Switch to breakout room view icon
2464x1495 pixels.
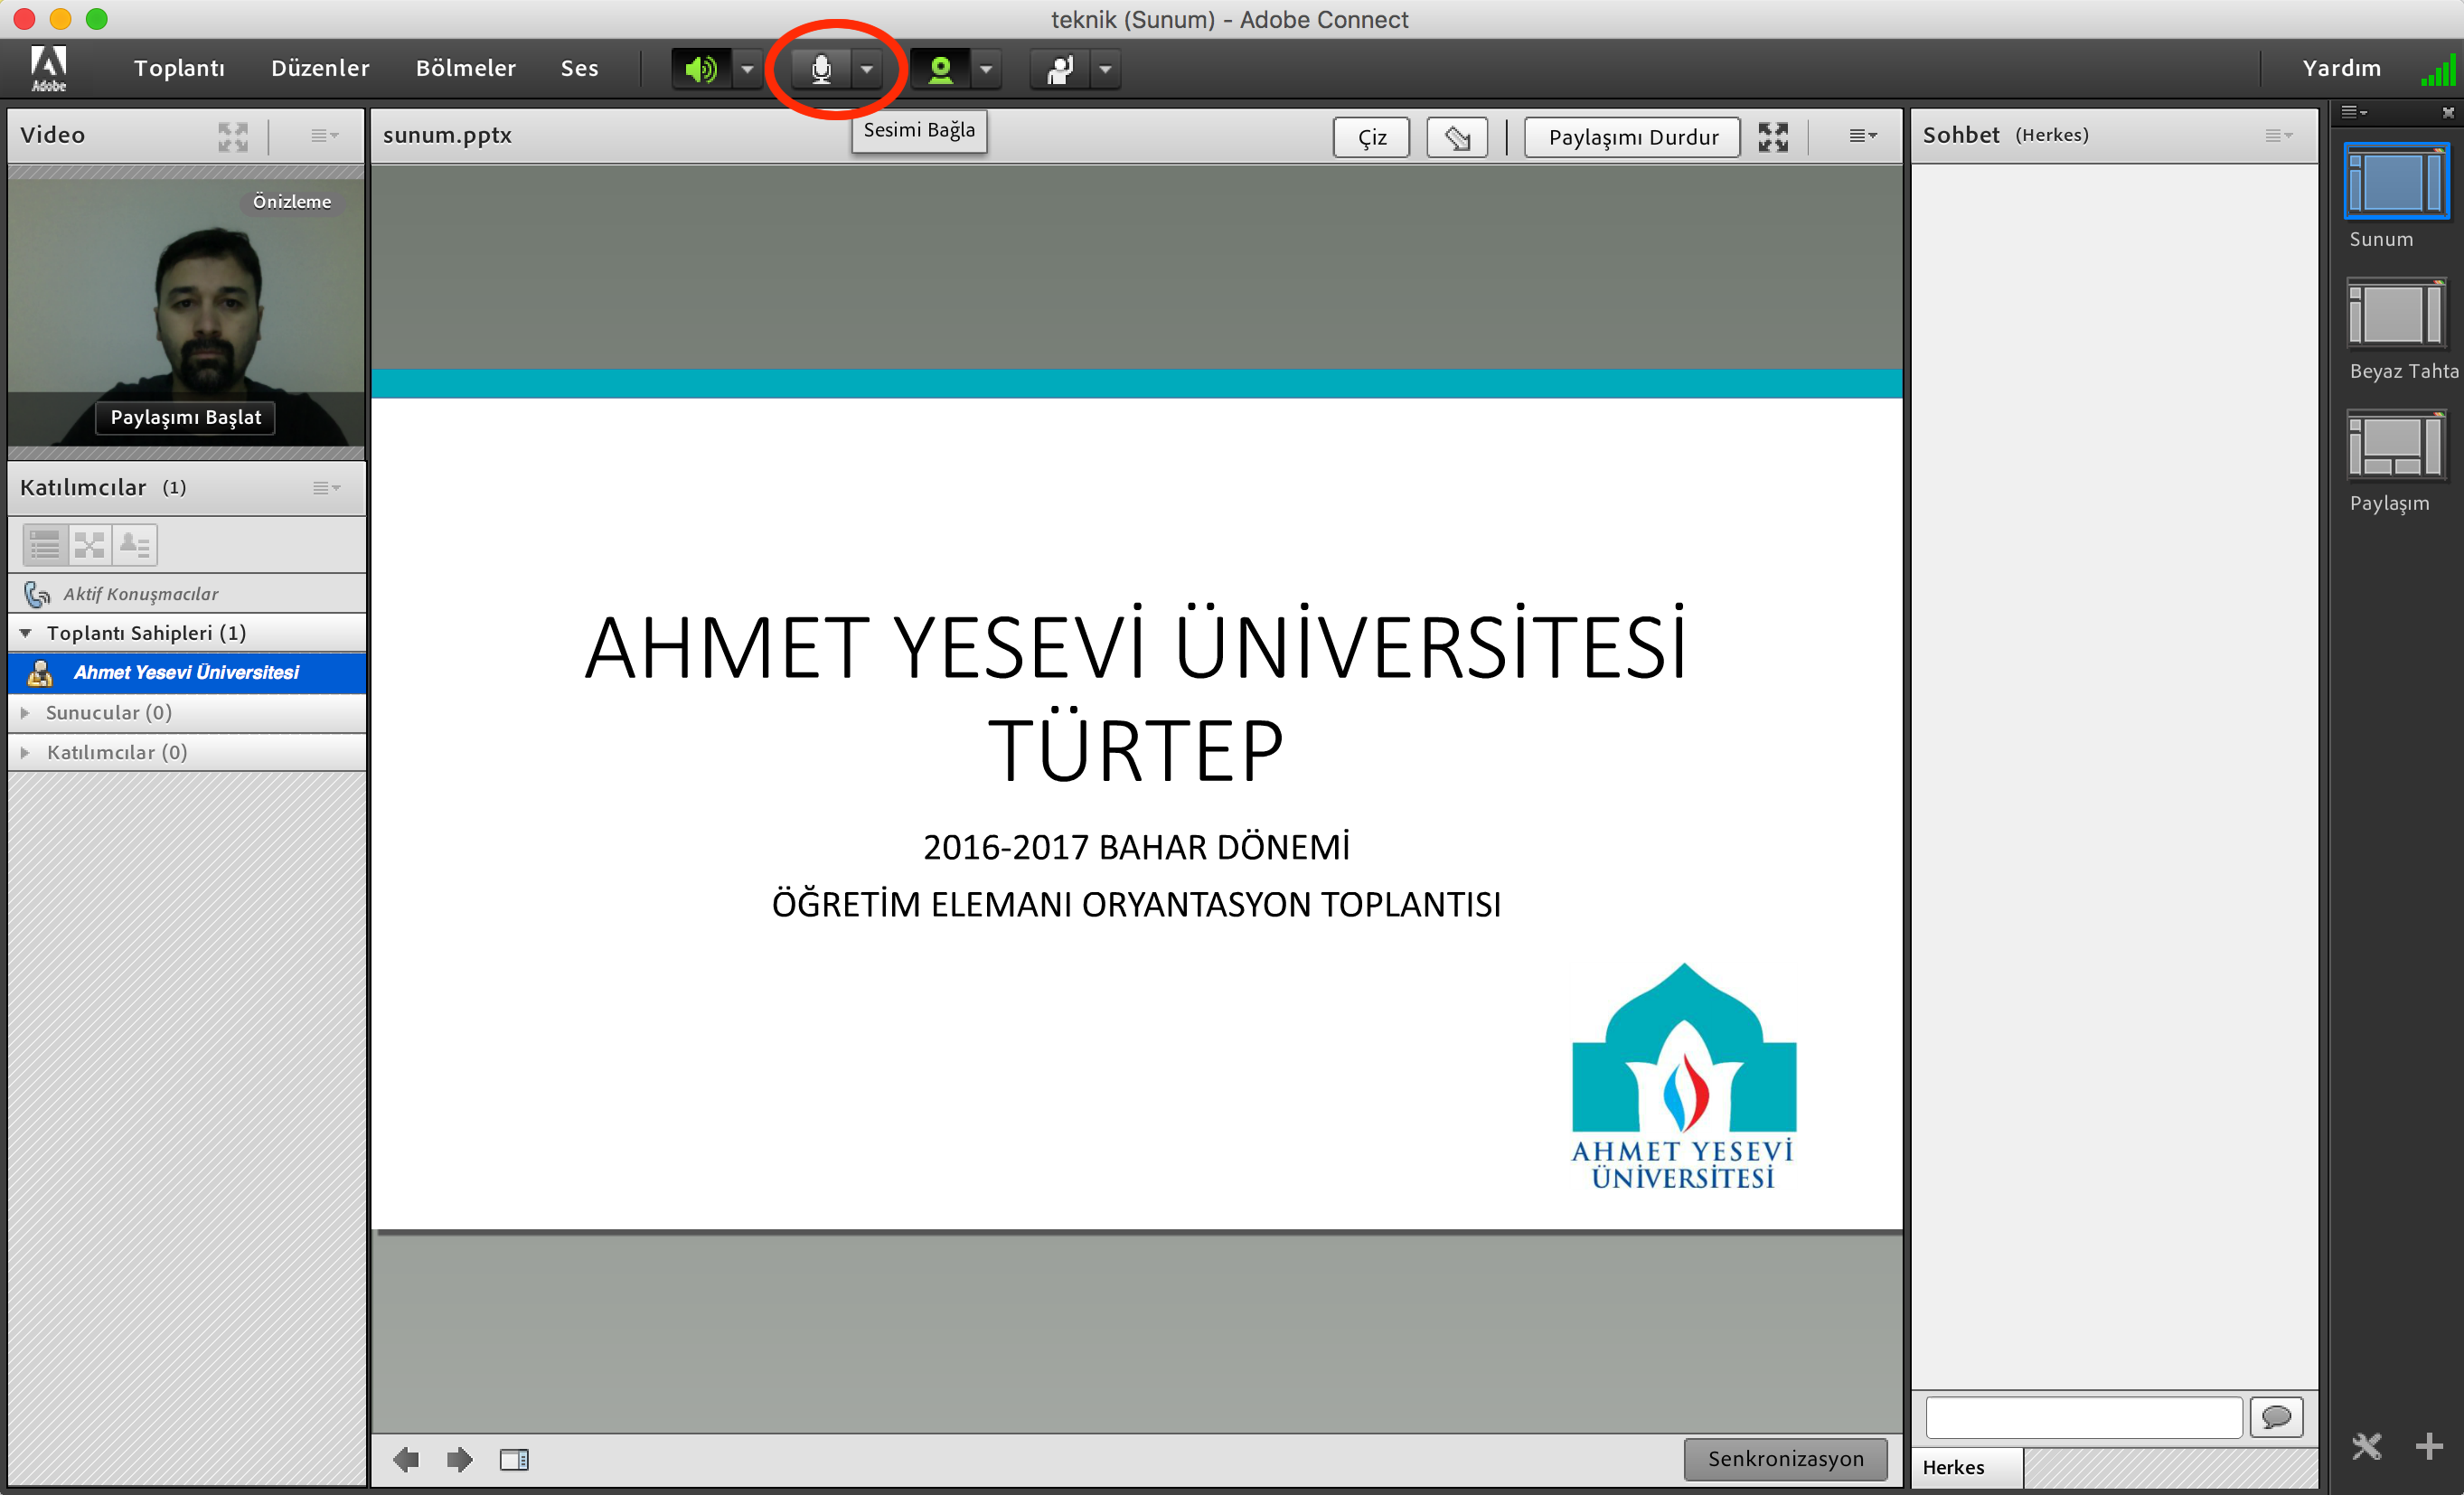click(x=90, y=545)
